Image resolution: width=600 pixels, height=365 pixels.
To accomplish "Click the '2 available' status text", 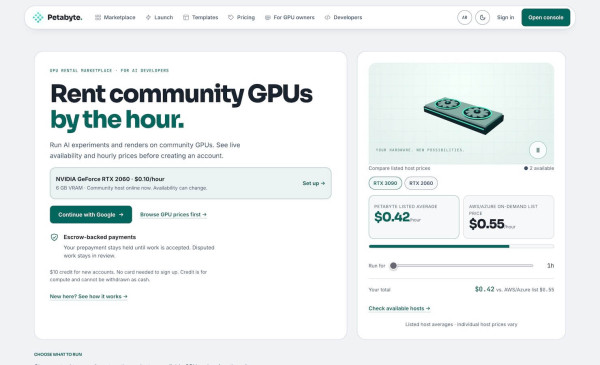I will (539, 168).
